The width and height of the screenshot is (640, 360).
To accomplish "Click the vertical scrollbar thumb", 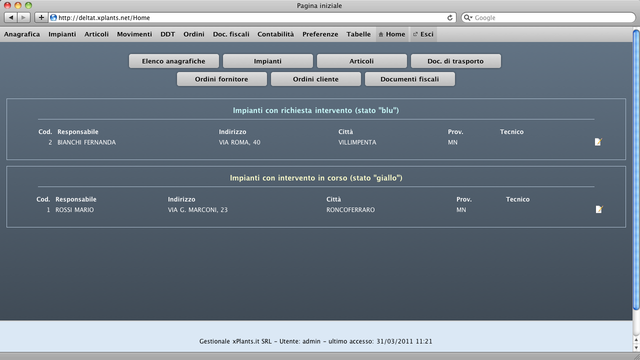I will click(636, 169).
